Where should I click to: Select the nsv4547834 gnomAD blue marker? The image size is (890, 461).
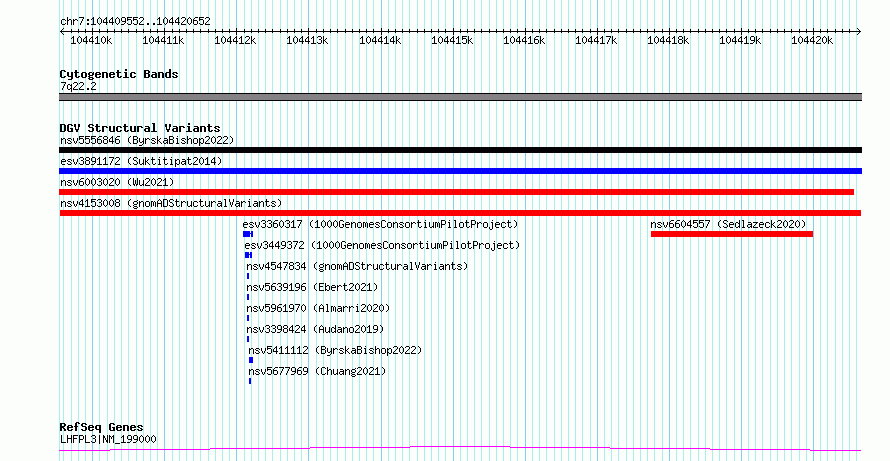(248, 276)
